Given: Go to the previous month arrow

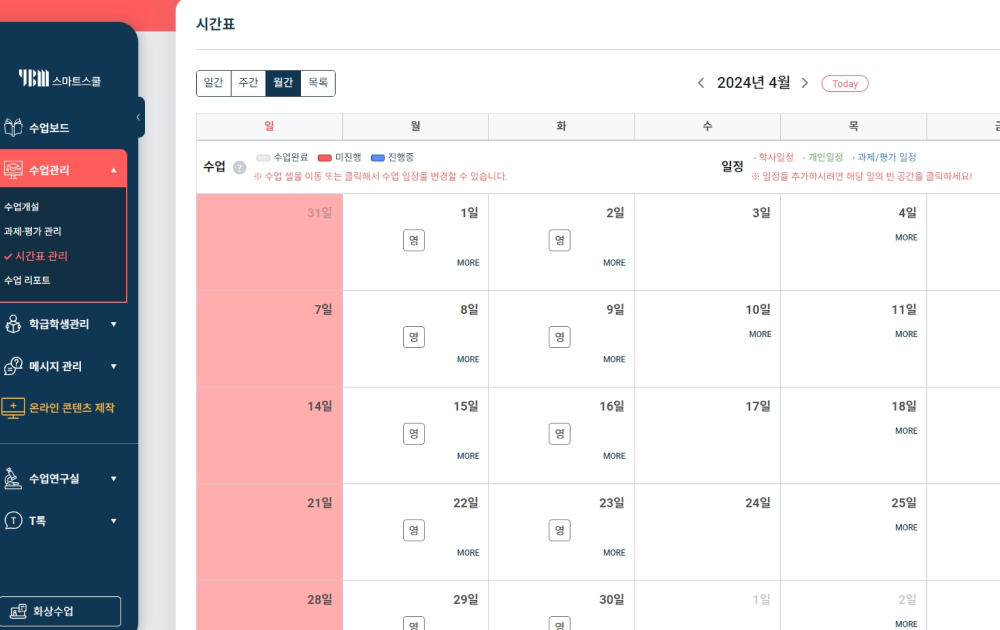Looking at the screenshot, I should (701, 83).
